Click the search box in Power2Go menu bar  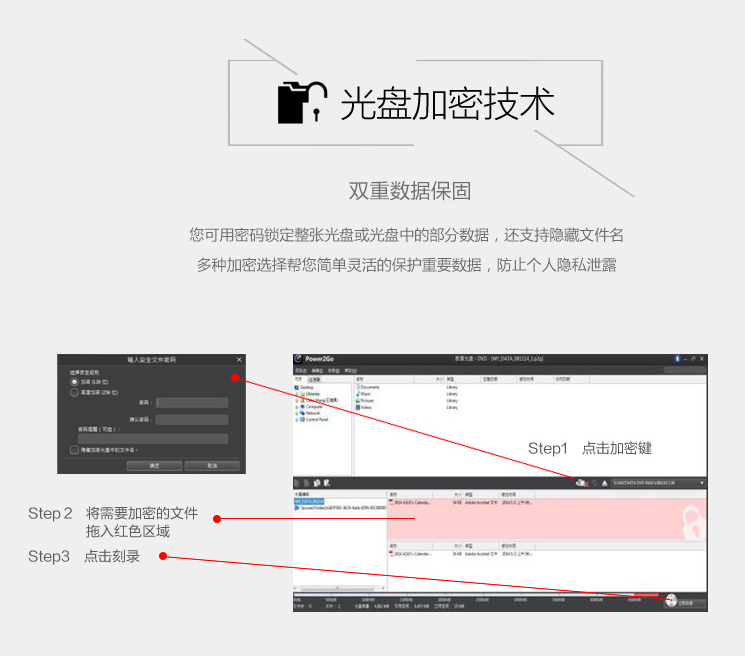(x=684, y=370)
